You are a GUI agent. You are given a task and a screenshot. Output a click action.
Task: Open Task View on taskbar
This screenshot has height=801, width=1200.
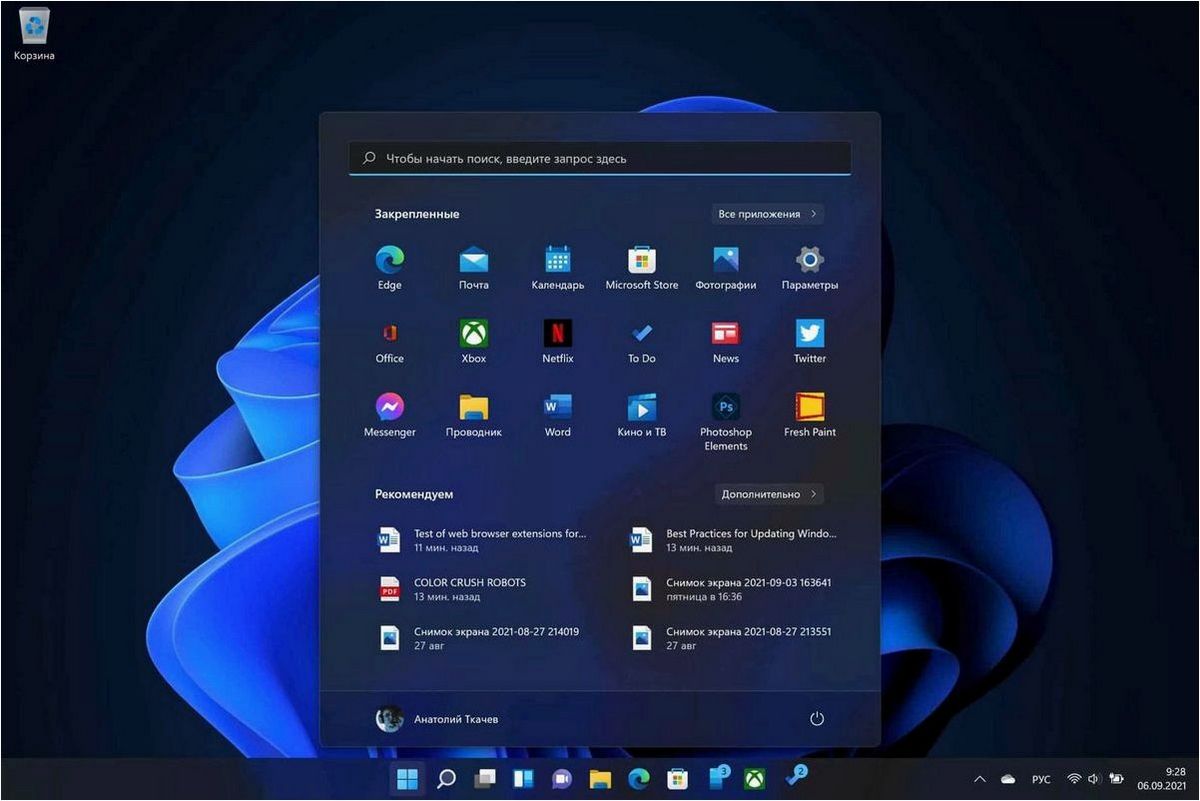tap(485, 779)
